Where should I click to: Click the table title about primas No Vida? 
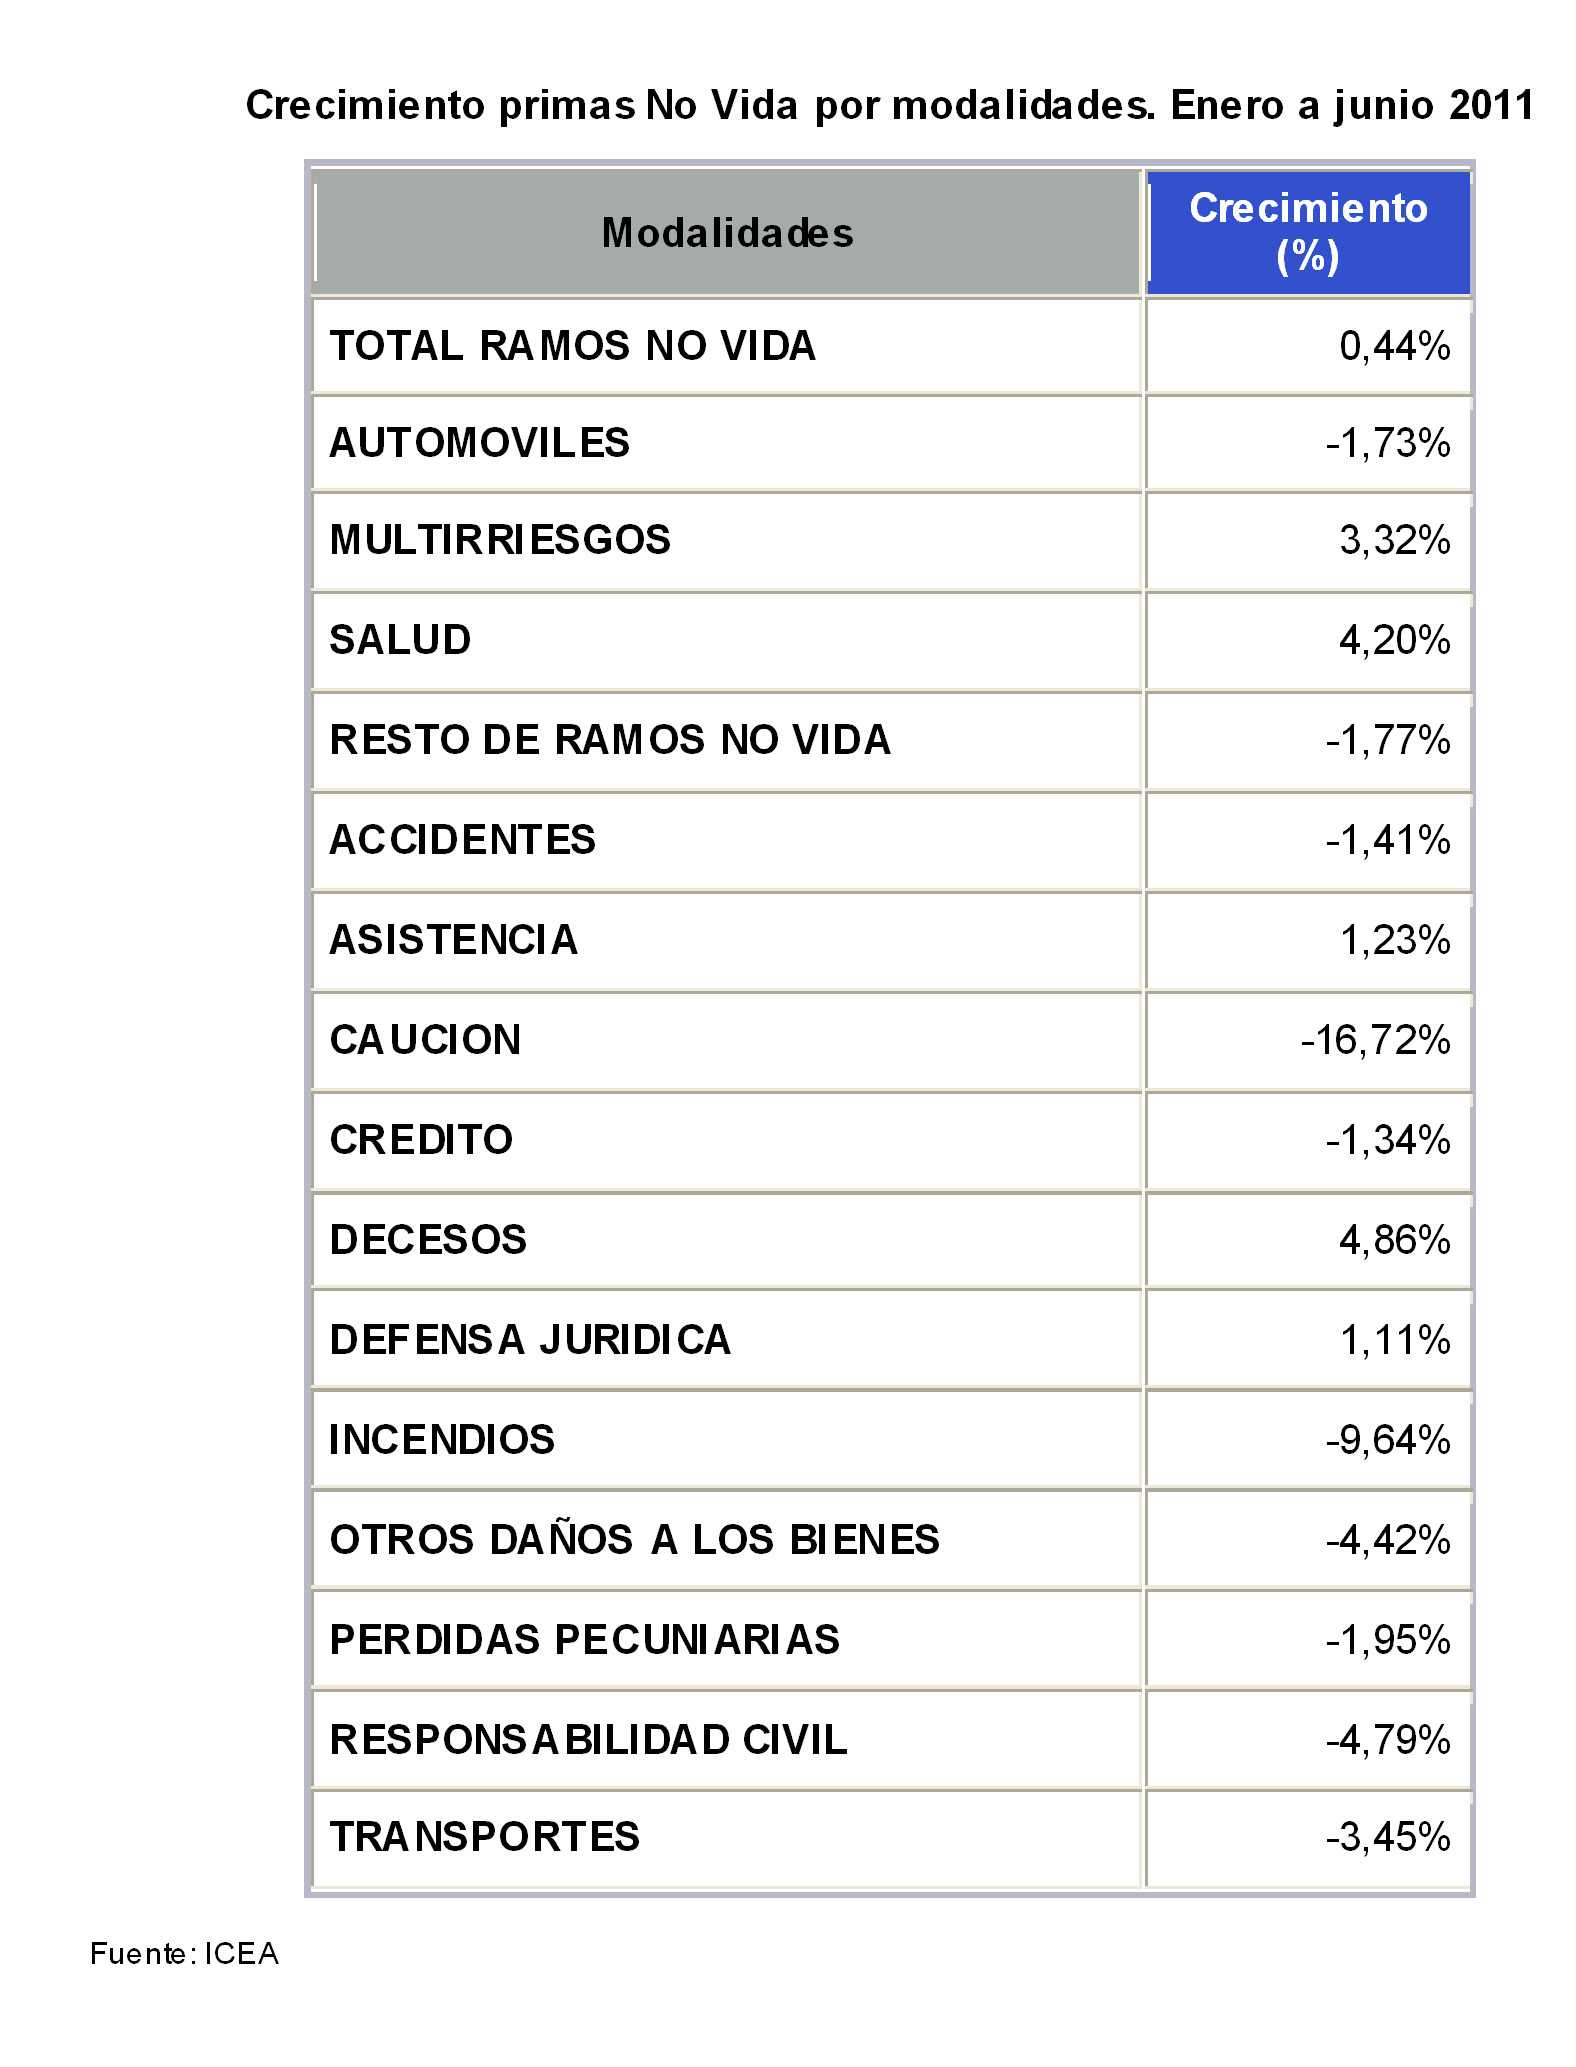889,105
